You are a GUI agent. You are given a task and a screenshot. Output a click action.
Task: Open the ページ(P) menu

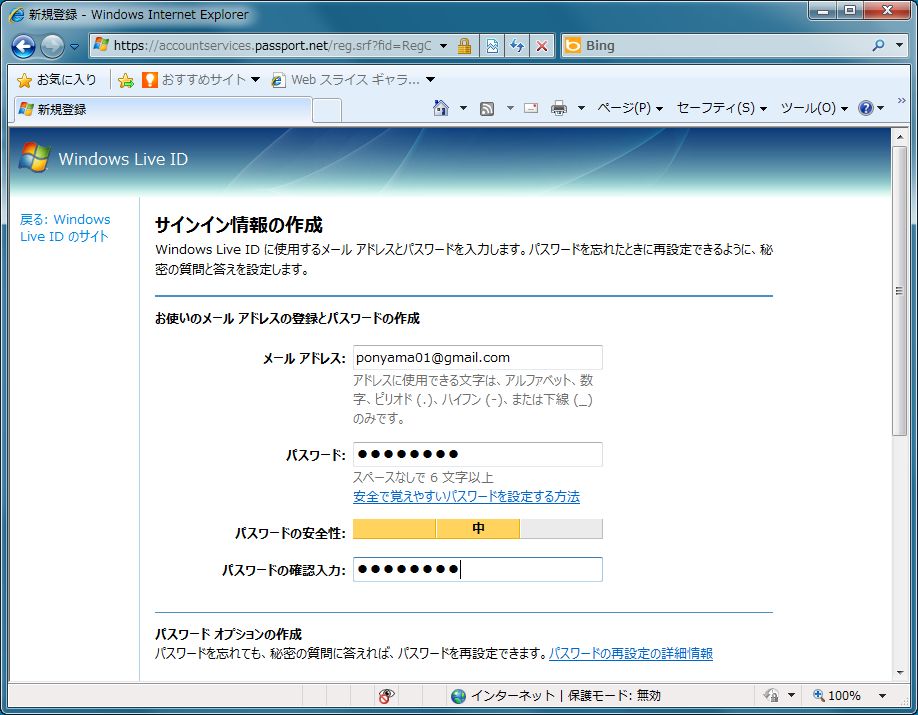click(630, 108)
